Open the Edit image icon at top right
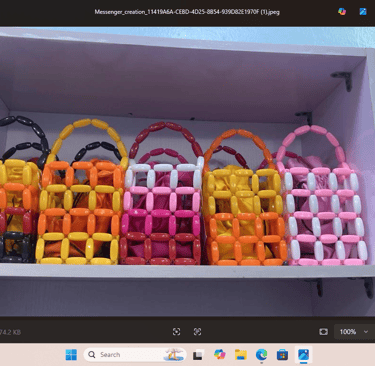This screenshot has height=366, width=375. click(363, 12)
